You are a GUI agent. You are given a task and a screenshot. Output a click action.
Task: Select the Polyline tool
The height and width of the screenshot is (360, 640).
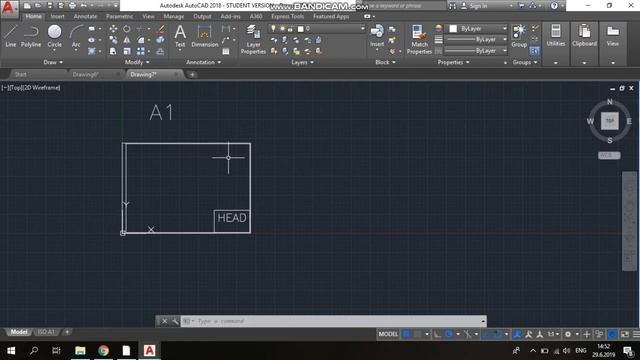(31, 36)
